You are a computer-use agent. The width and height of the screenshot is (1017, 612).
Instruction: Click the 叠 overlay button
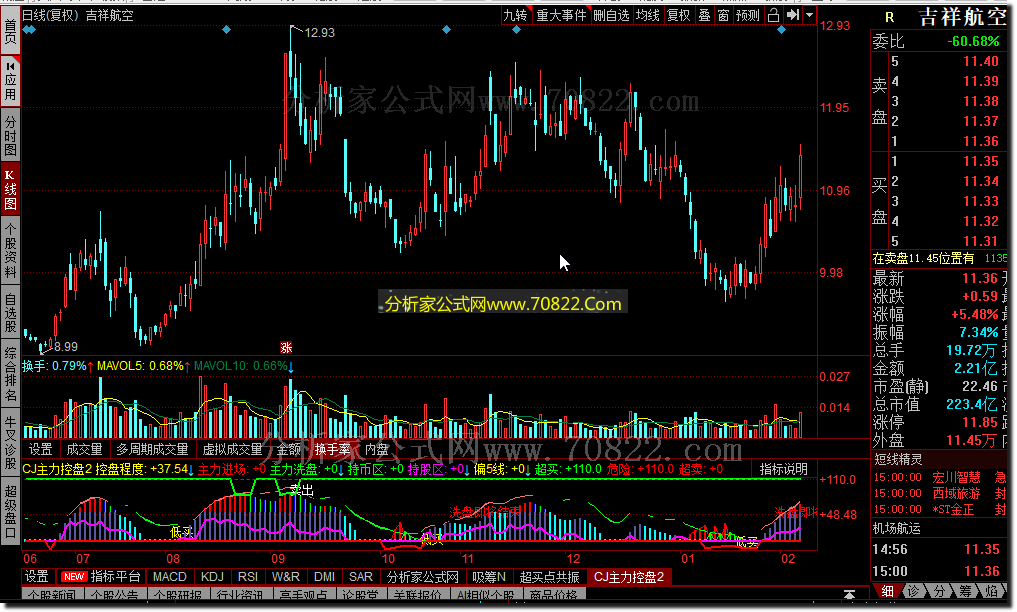point(704,15)
